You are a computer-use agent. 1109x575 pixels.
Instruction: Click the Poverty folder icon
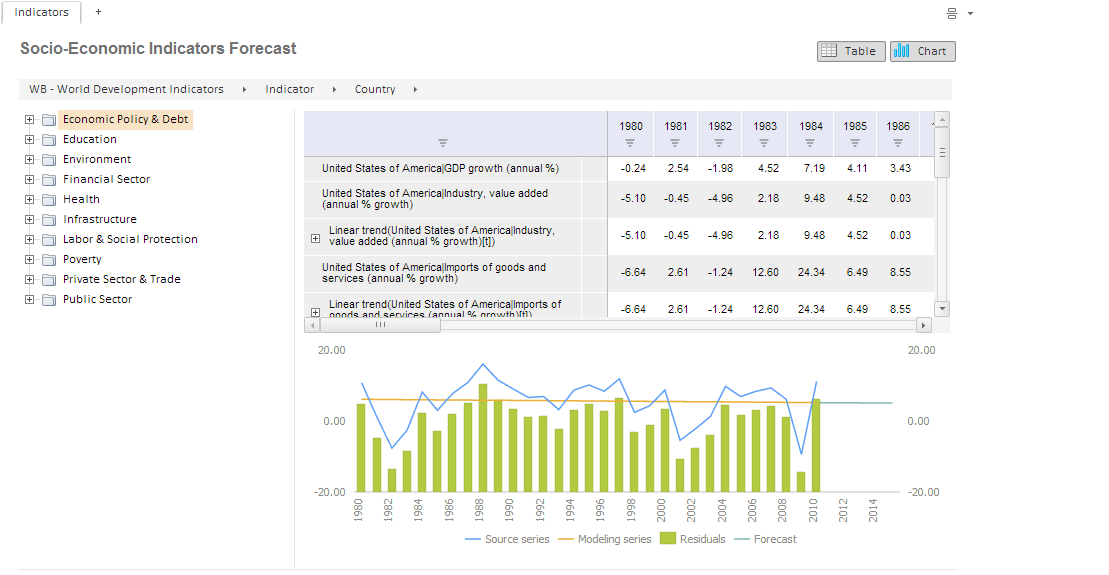49,260
